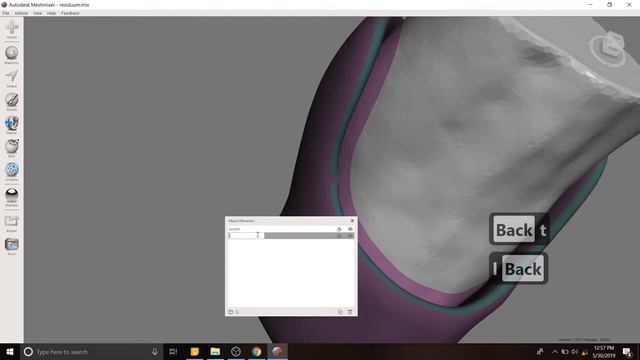Click the duplicate icon in Object Browser footer

(x=340, y=312)
